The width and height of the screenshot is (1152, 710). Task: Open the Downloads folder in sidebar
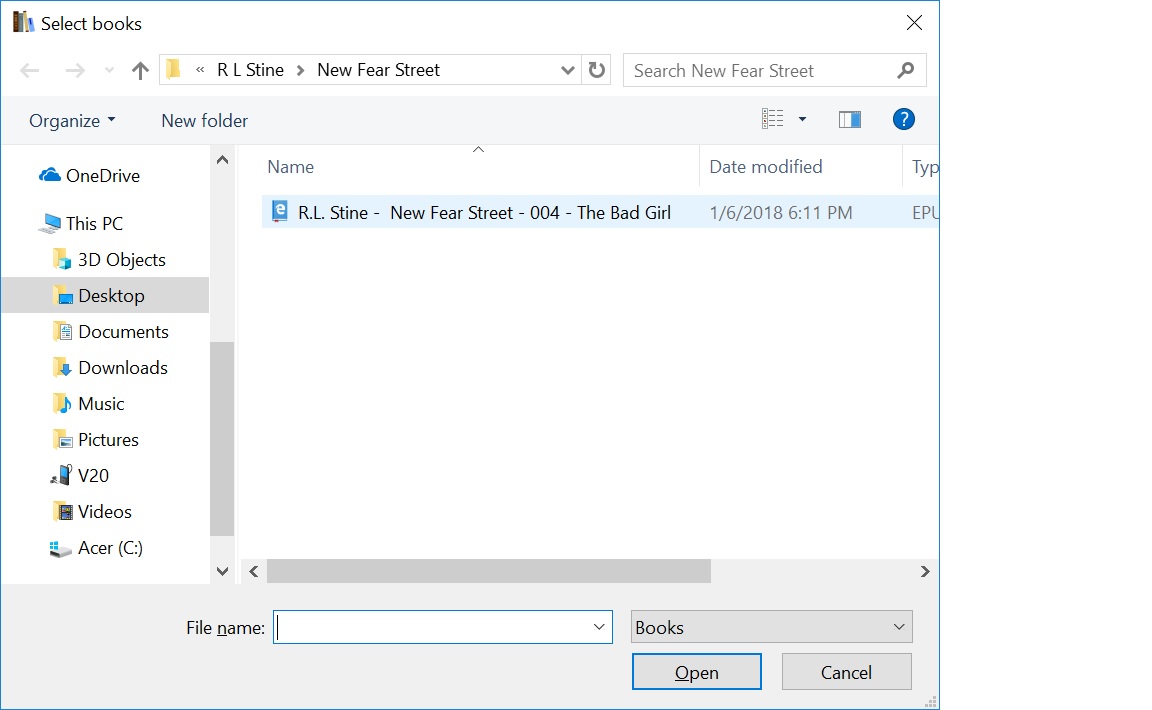click(122, 368)
